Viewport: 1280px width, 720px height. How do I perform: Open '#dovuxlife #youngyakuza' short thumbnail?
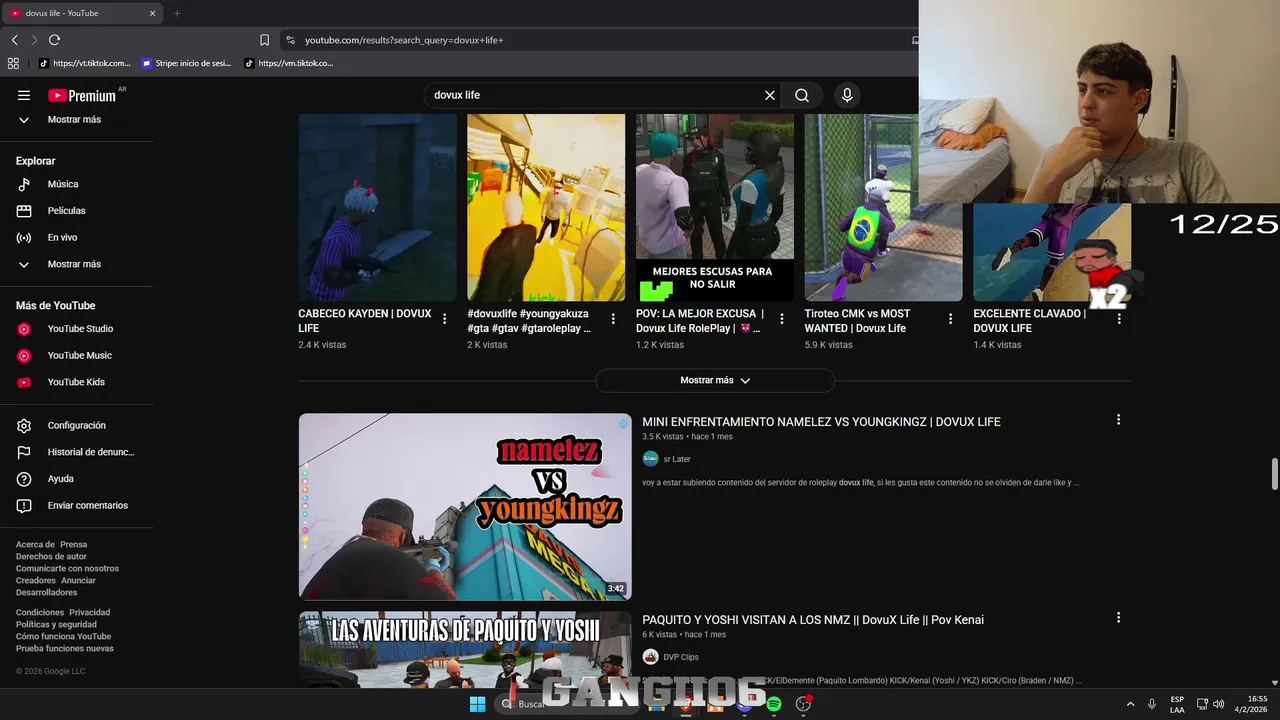point(546,207)
